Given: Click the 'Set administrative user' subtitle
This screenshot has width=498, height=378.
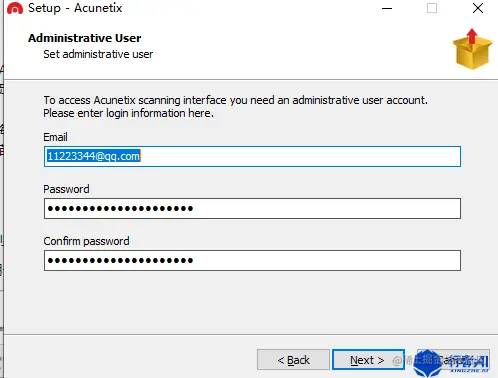Looking at the screenshot, I should tap(98, 54).
